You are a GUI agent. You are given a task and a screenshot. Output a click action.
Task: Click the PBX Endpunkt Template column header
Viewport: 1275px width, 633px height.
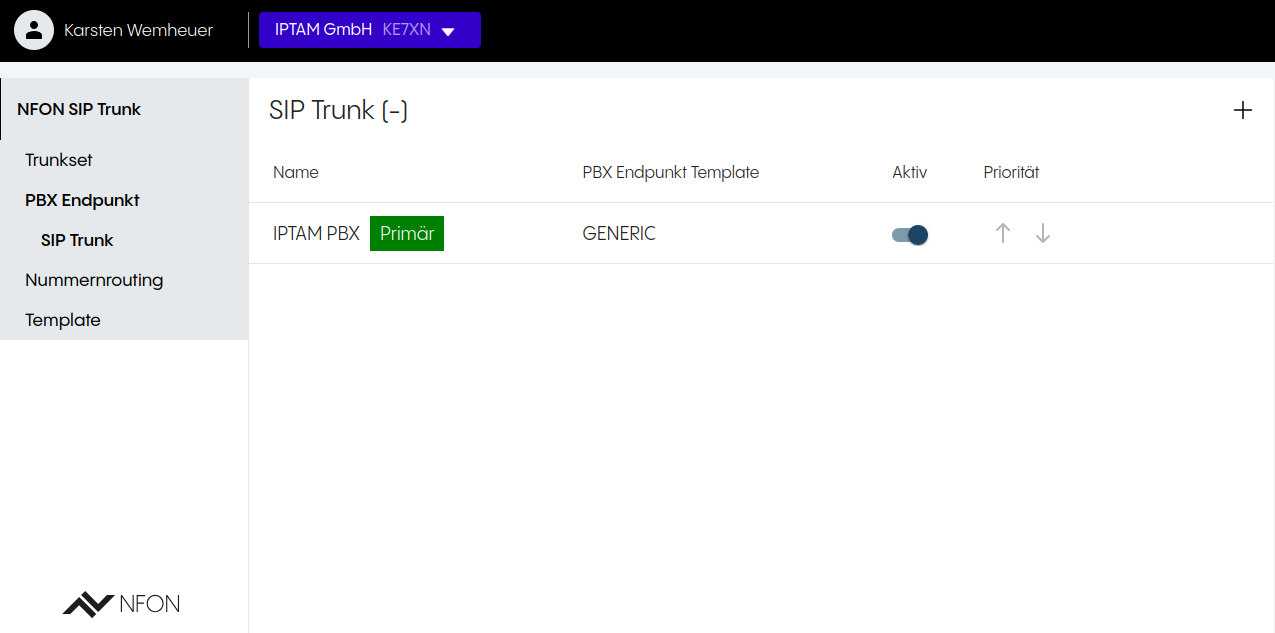click(670, 172)
